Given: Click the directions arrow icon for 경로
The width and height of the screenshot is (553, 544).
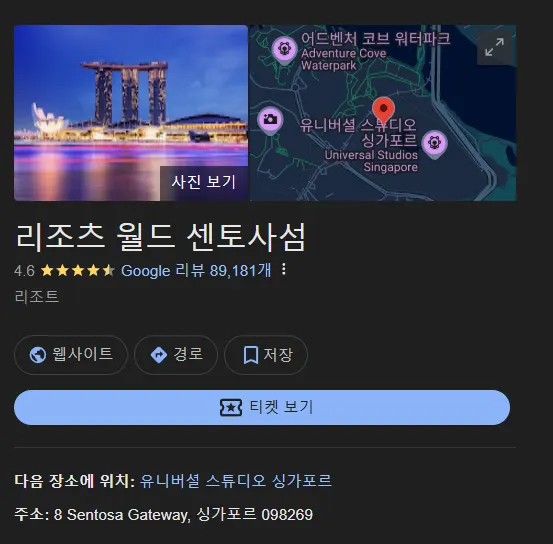Looking at the screenshot, I should pos(159,355).
